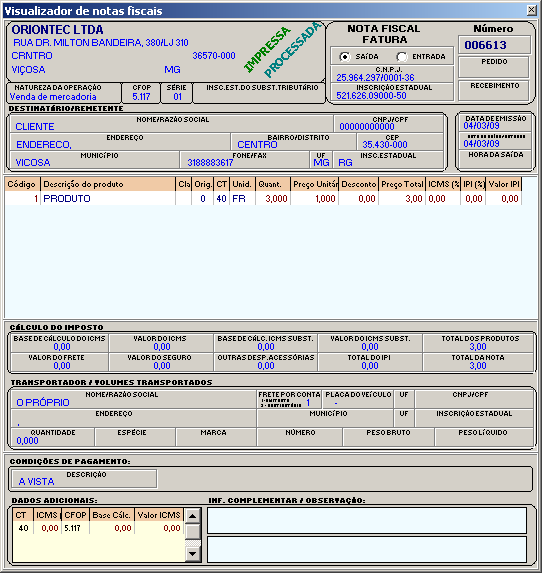Click the first Inf. Complementar observation box
This screenshot has width=542, height=573.
click(x=367, y=520)
